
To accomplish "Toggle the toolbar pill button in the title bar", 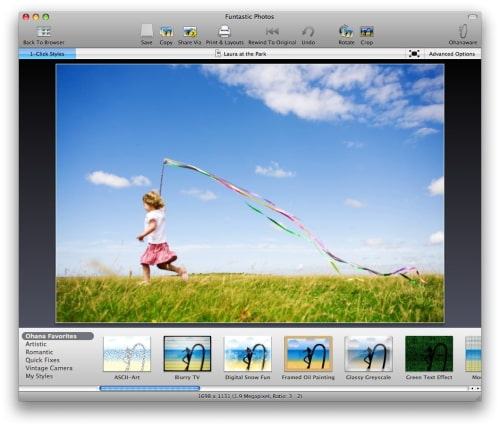I will coord(472,16).
